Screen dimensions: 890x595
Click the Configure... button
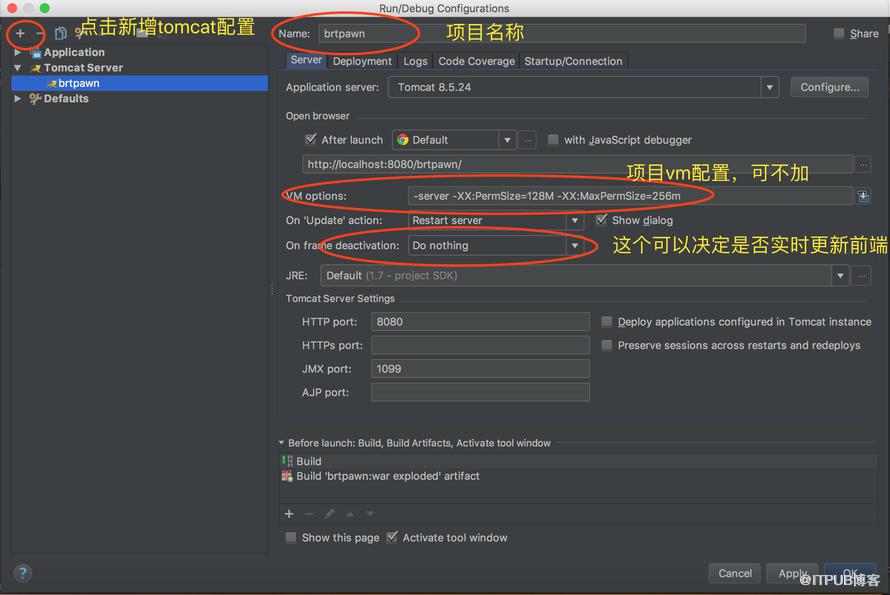pos(829,87)
